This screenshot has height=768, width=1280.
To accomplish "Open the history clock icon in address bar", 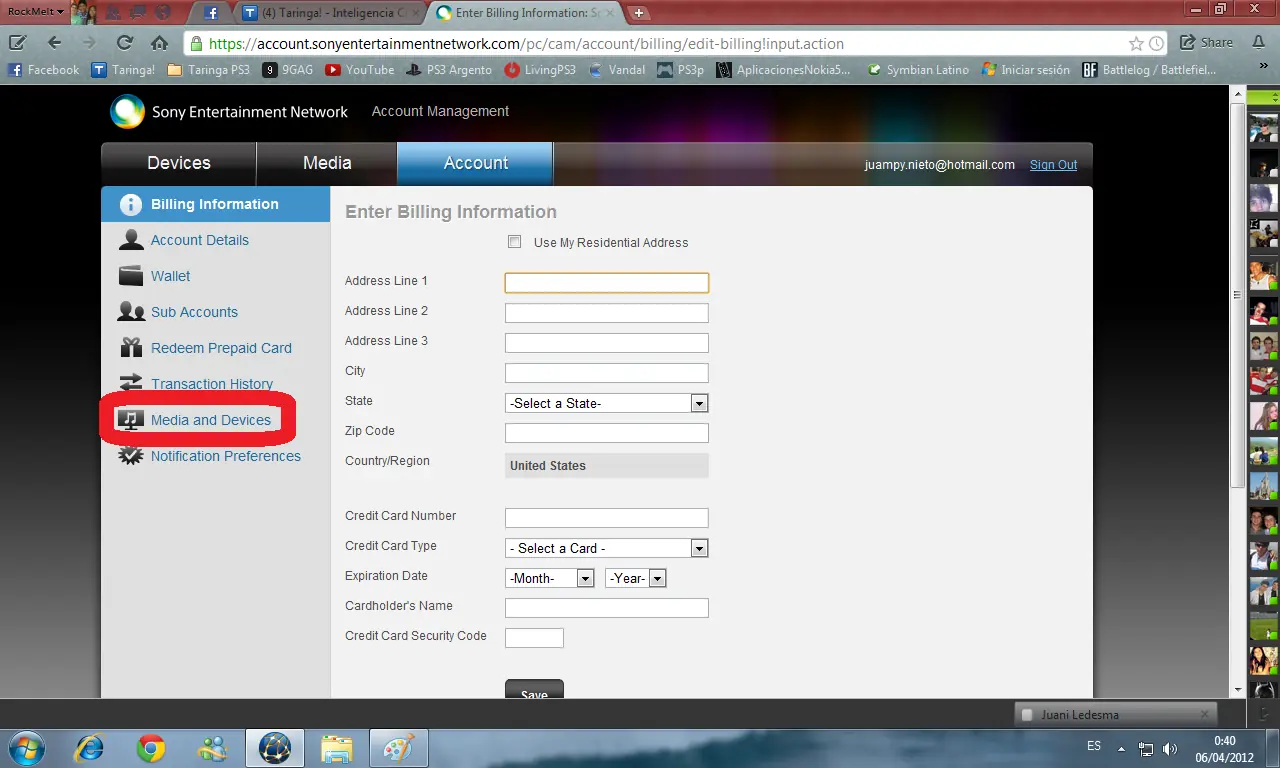I will (x=1156, y=44).
